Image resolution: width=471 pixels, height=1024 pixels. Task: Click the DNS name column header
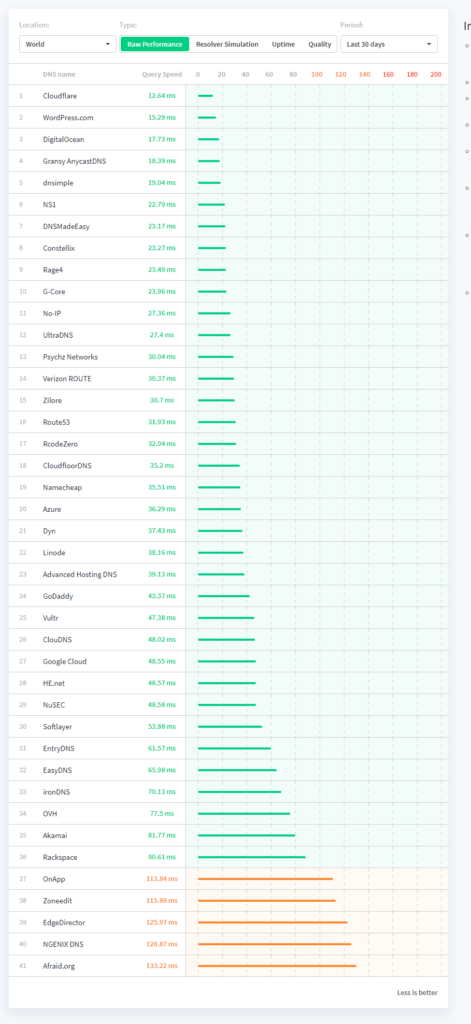pyautogui.click(x=59, y=74)
